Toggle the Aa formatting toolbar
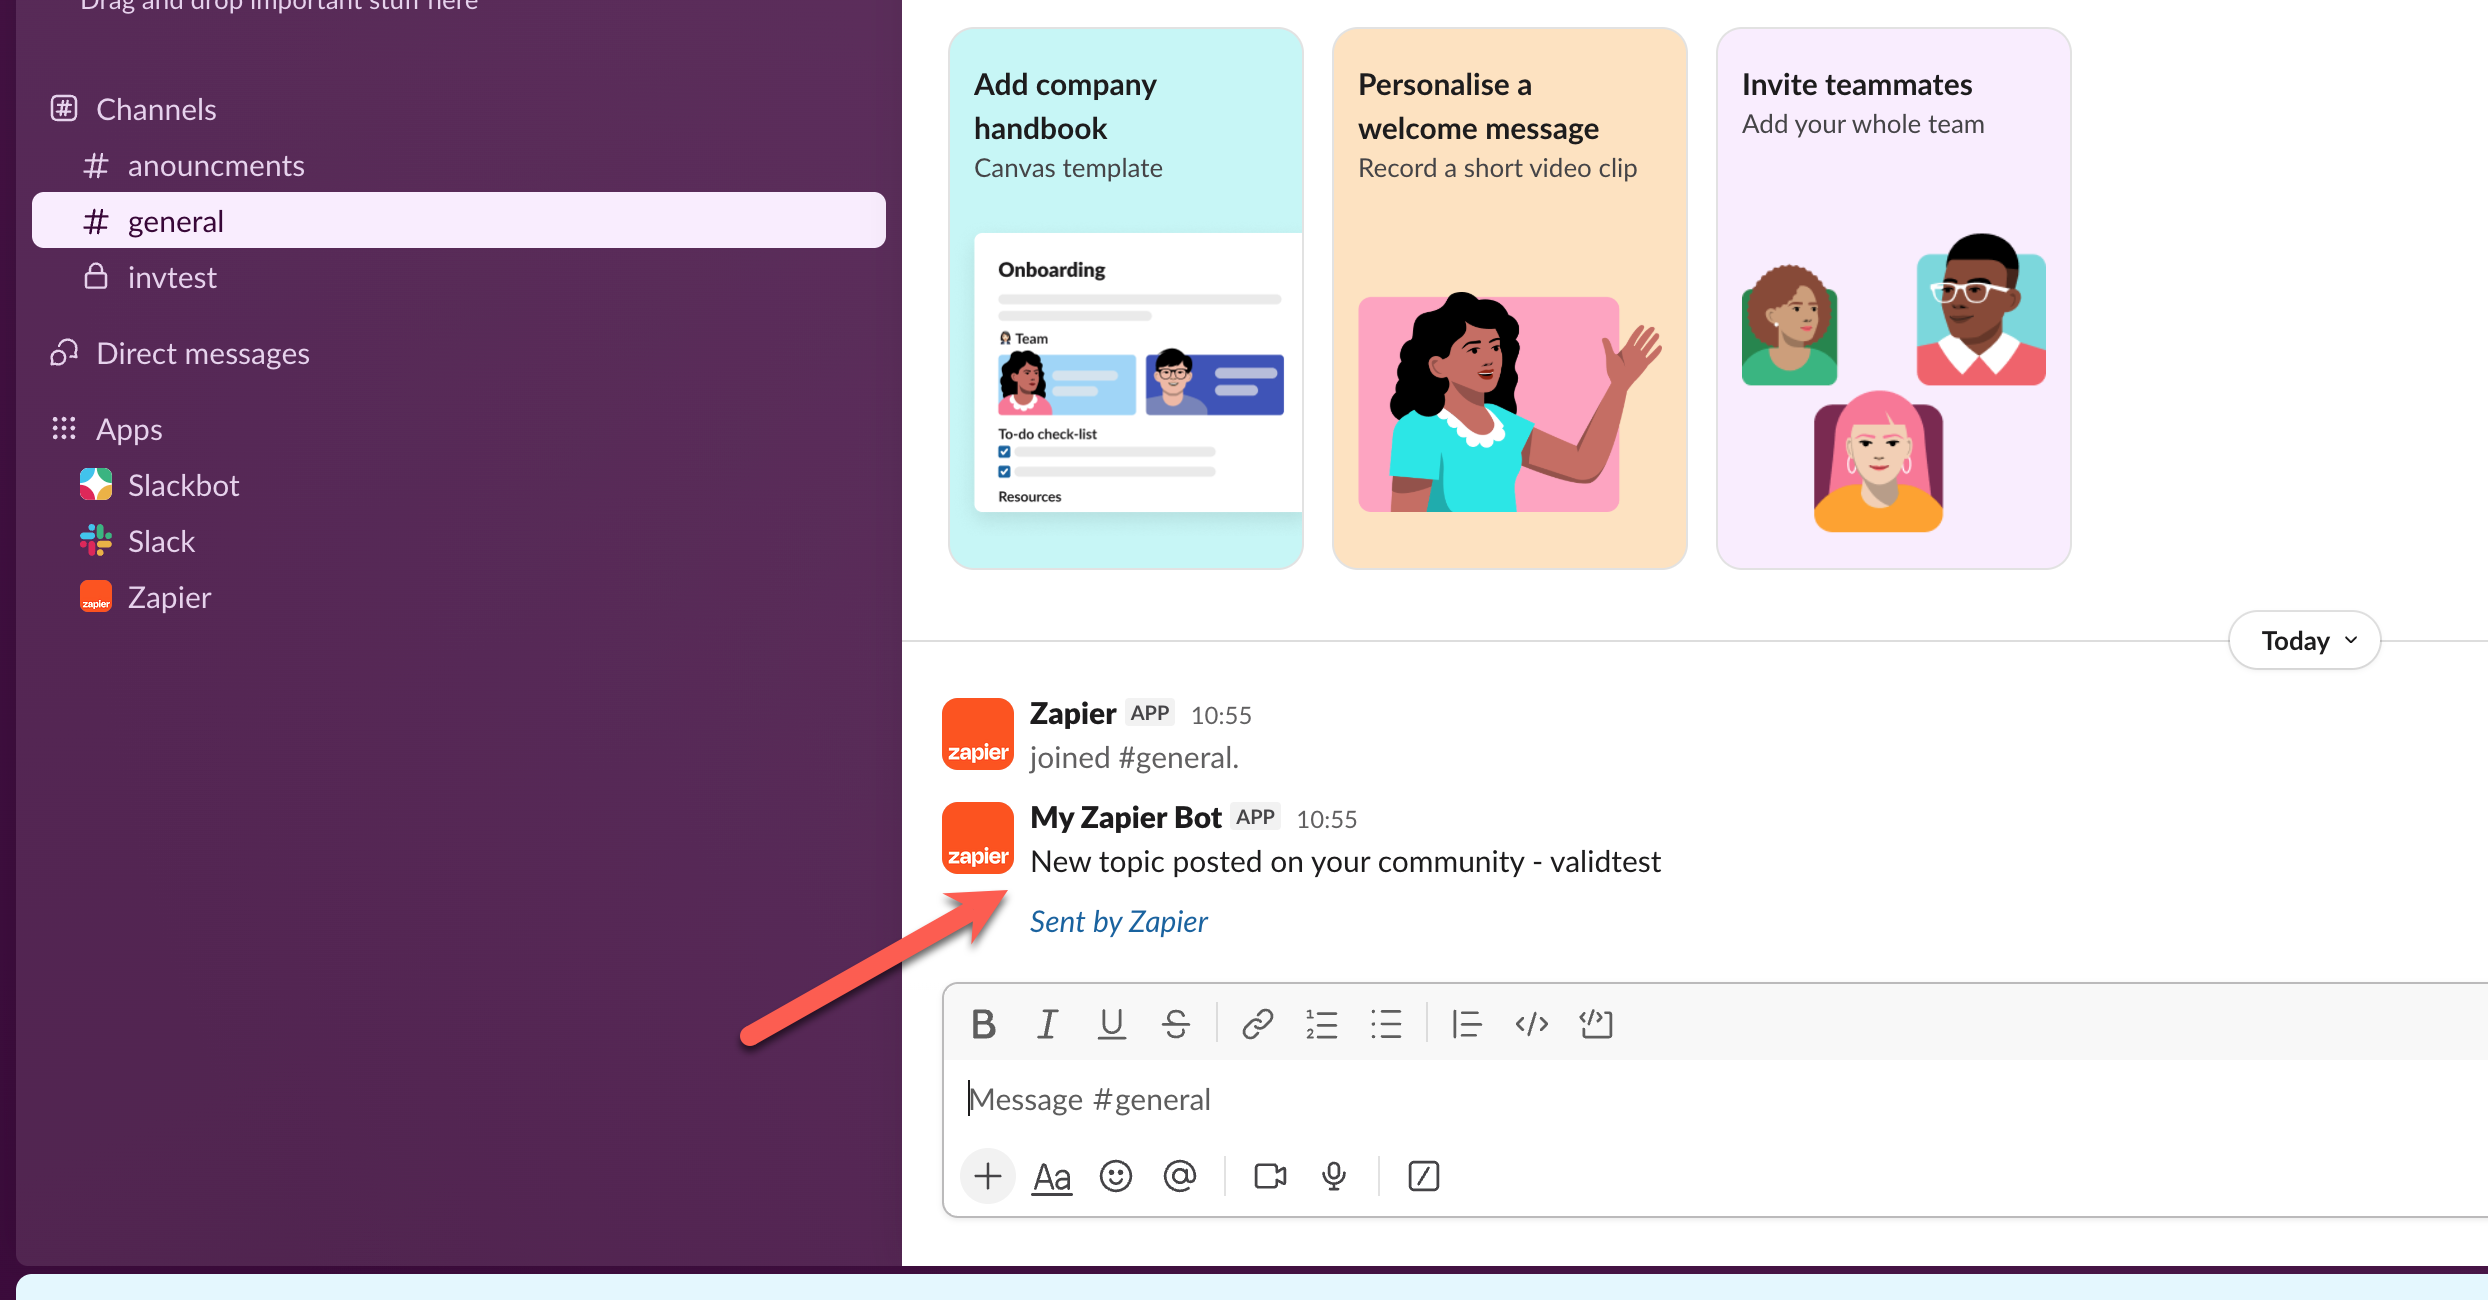Image resolution: width=2488 pixels, height=1300 pixels. coord(1052,1177)
